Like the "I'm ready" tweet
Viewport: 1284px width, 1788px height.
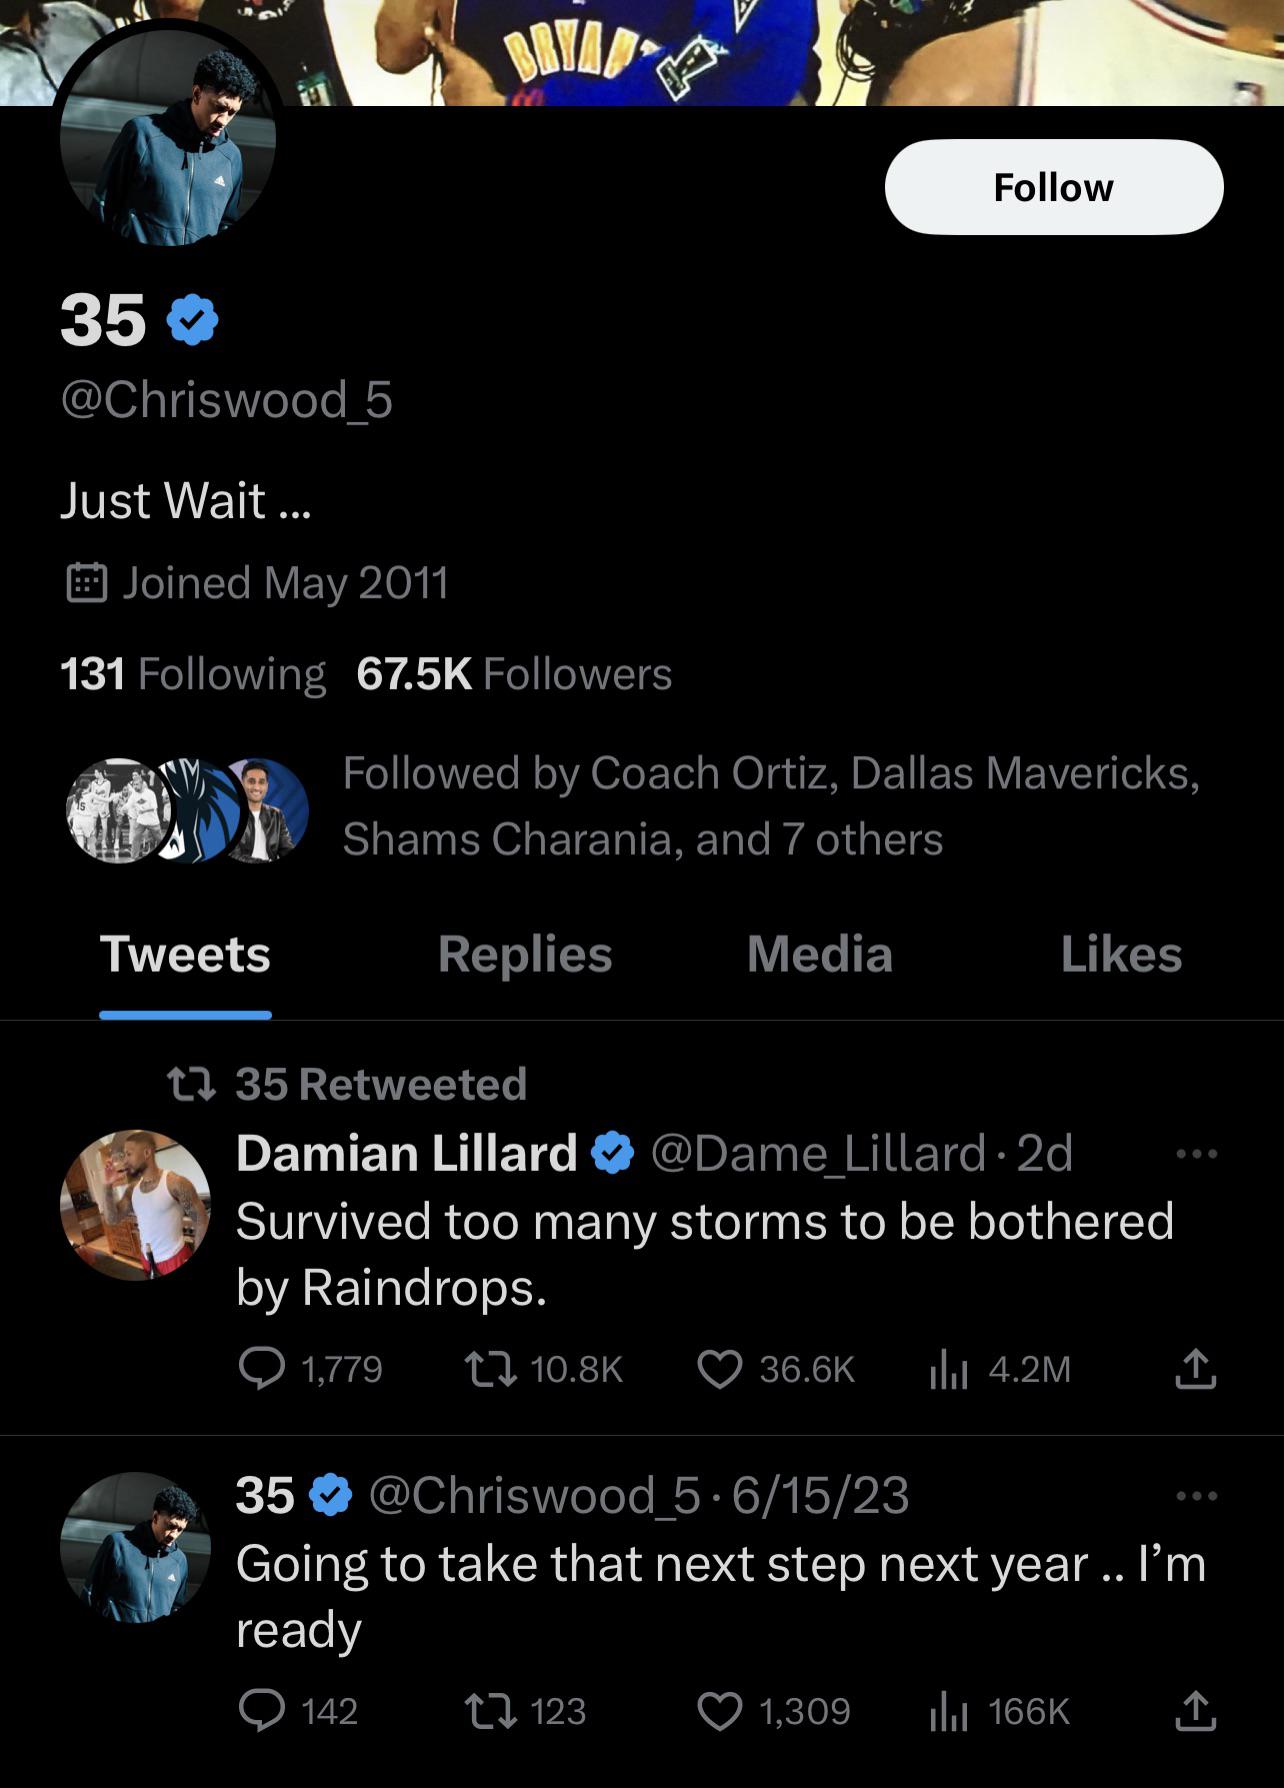pos(720,1711)
